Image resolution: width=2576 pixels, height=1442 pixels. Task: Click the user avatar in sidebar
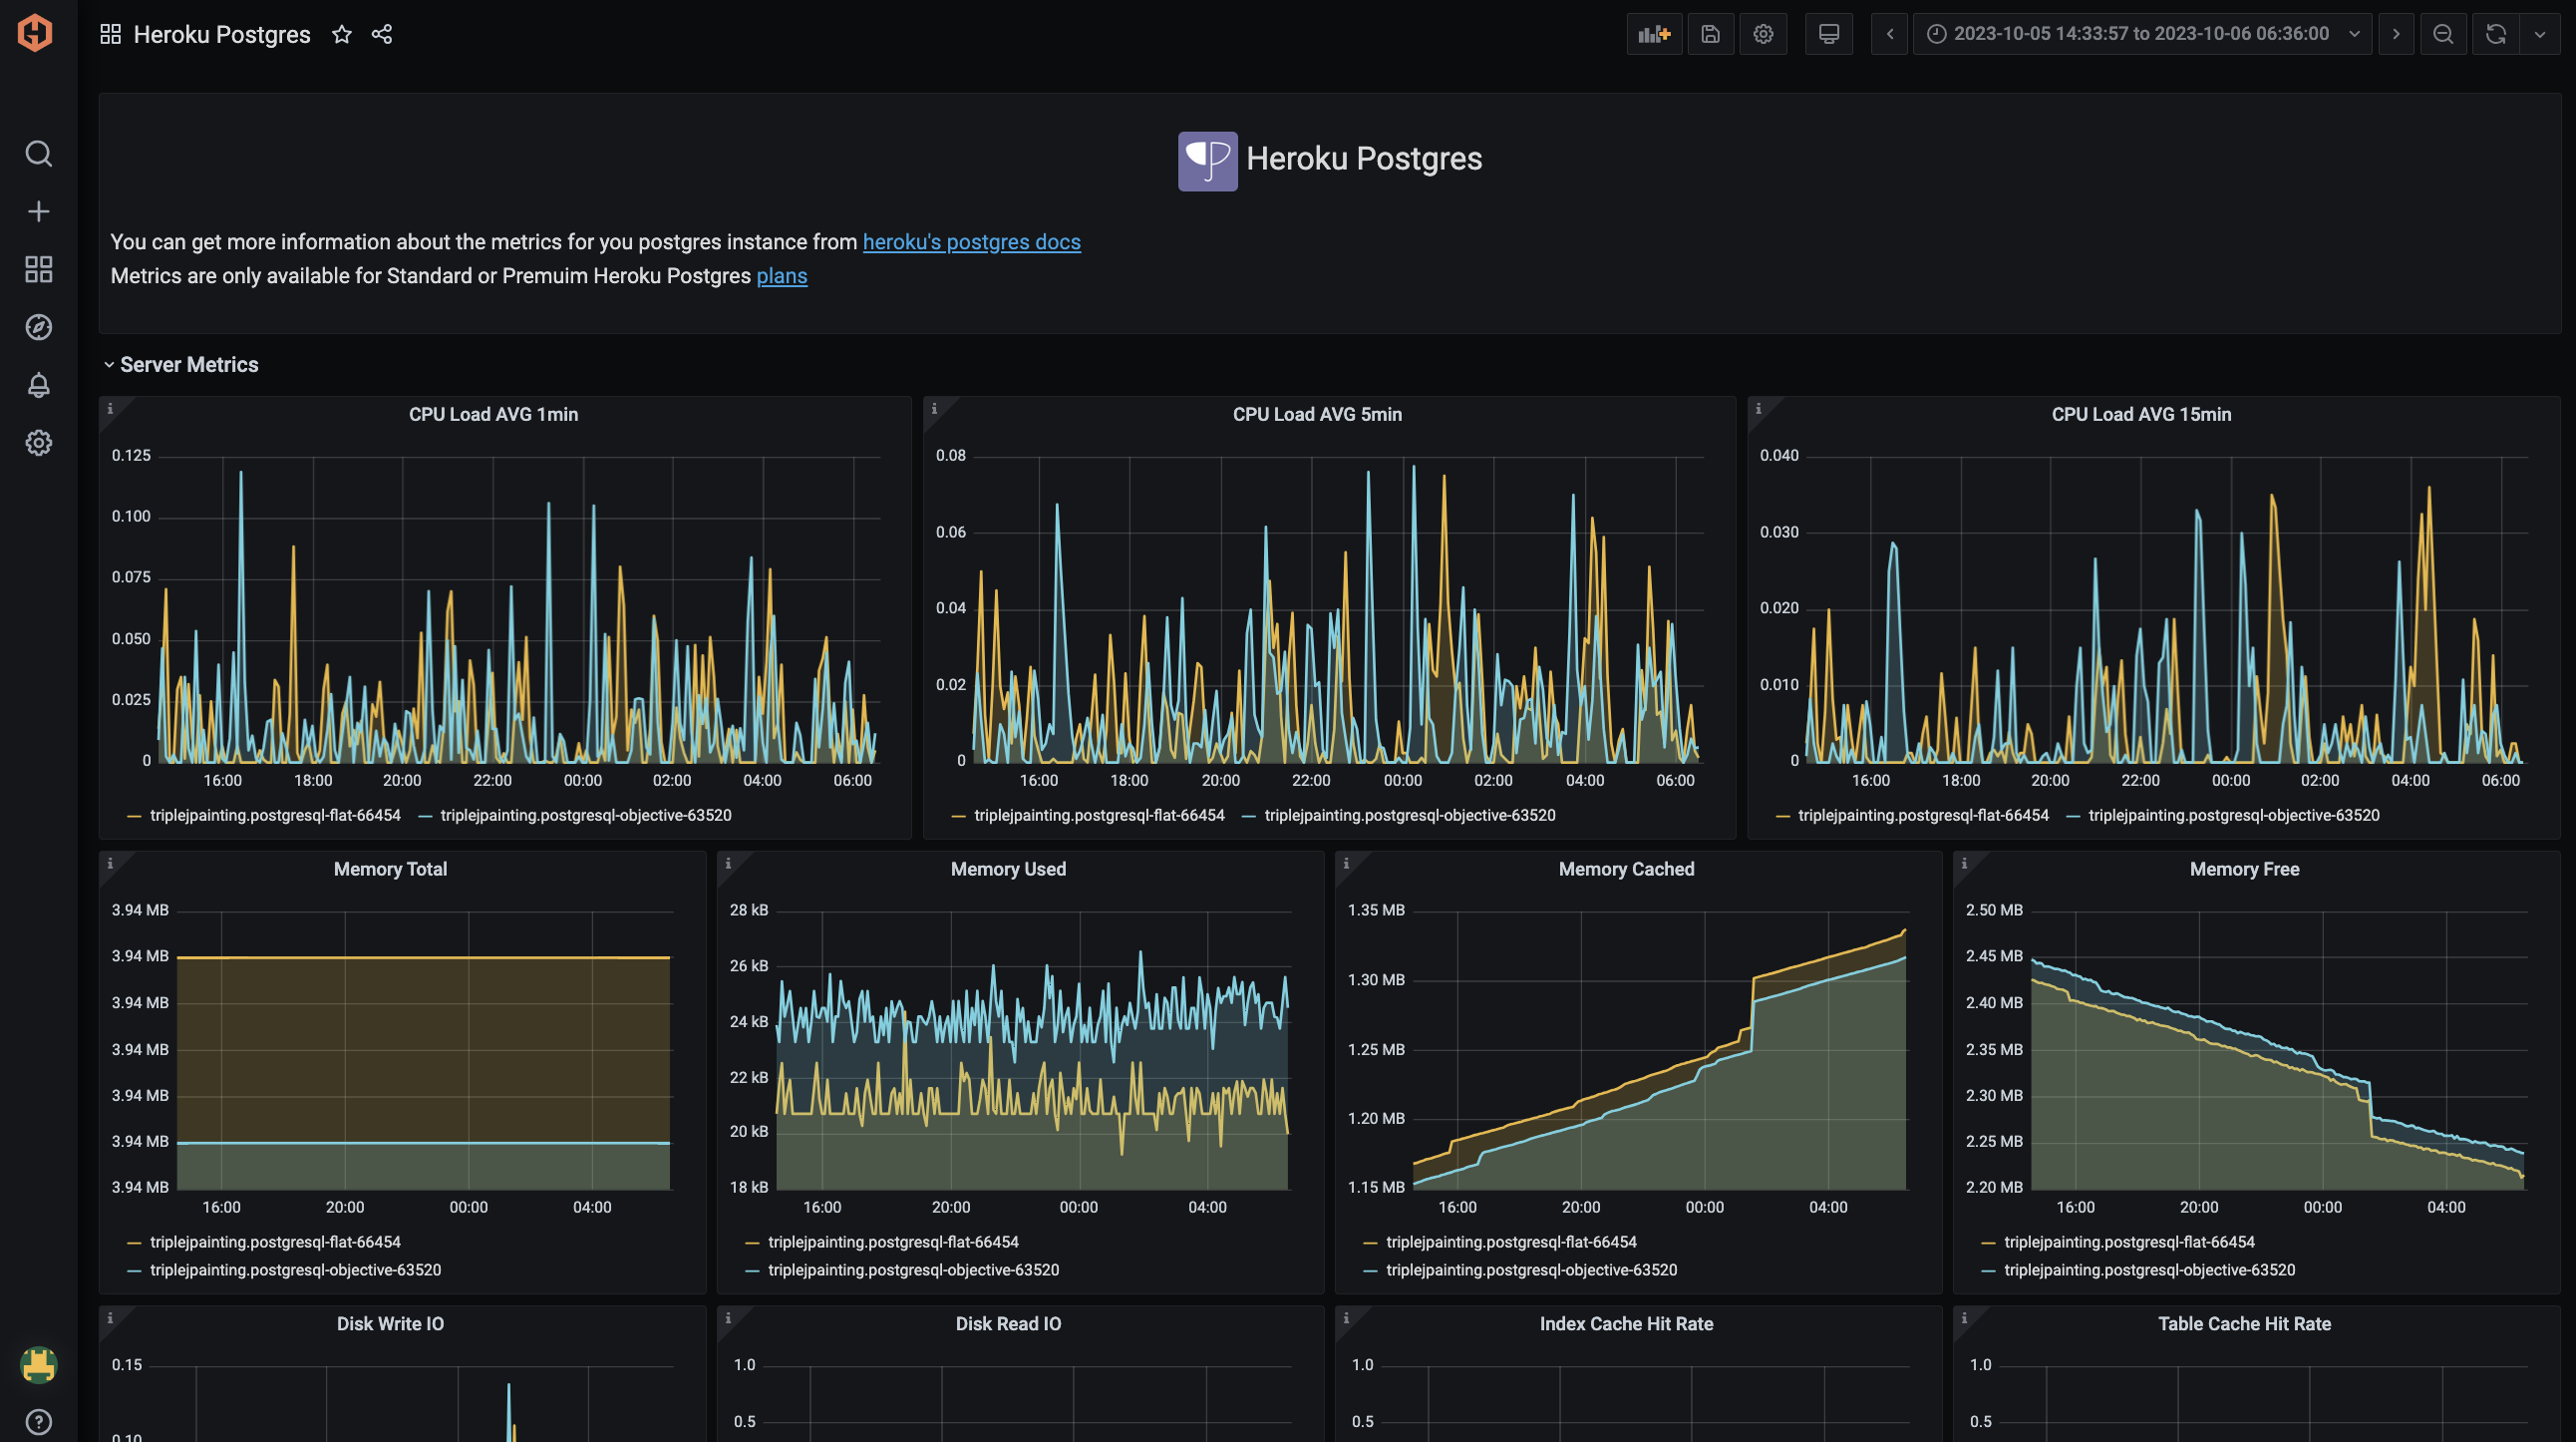click(x=38, y=1365)
